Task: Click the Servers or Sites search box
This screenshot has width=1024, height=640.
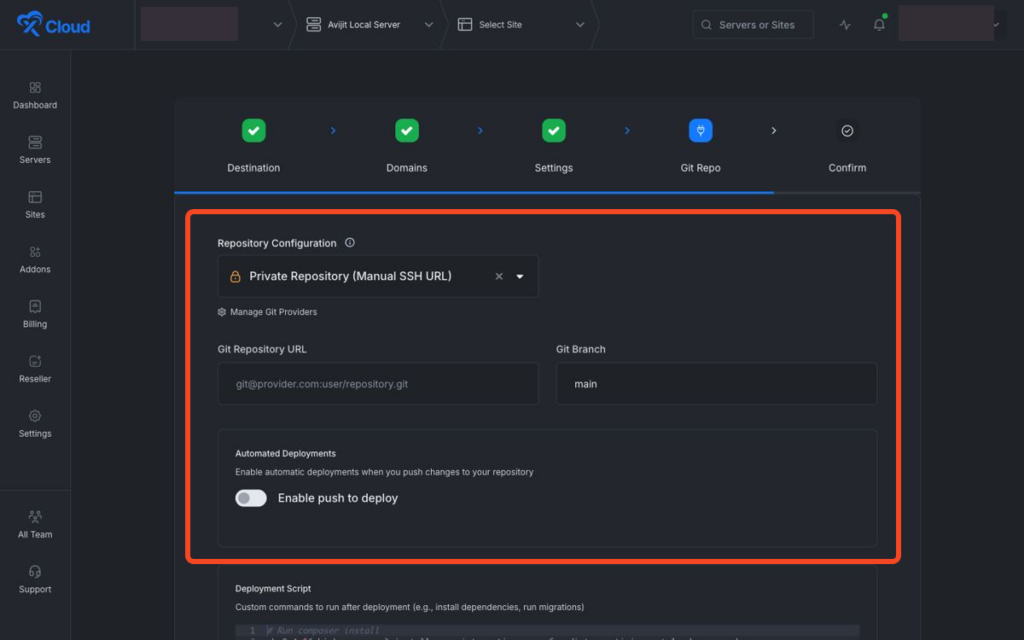Action: (753, 25)
